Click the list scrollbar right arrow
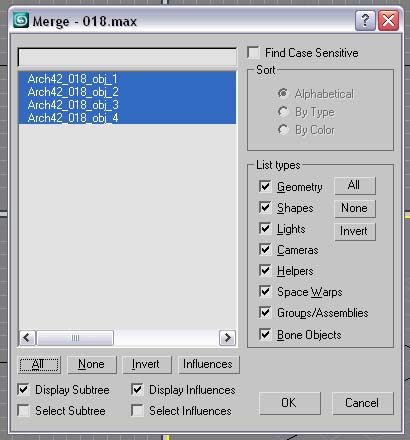The image size is (410, 440). click(x=227, y=338)
